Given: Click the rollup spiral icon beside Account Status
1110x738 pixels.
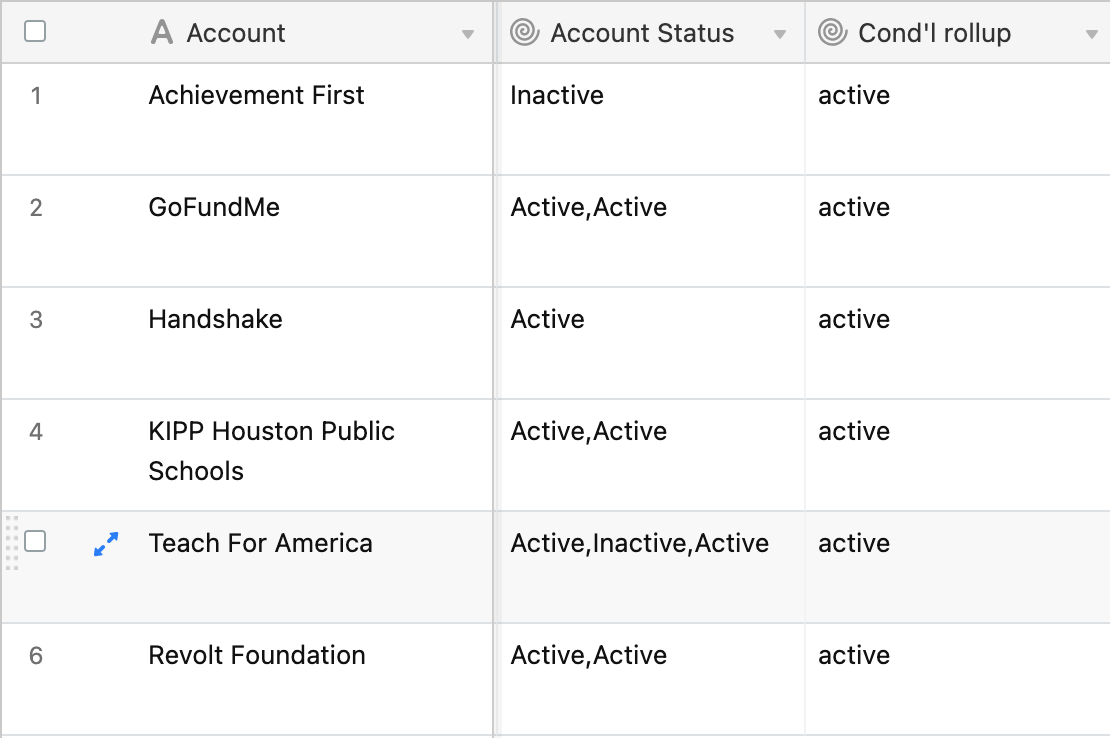Looking at the screenshot, I should [x=525, y=33].
